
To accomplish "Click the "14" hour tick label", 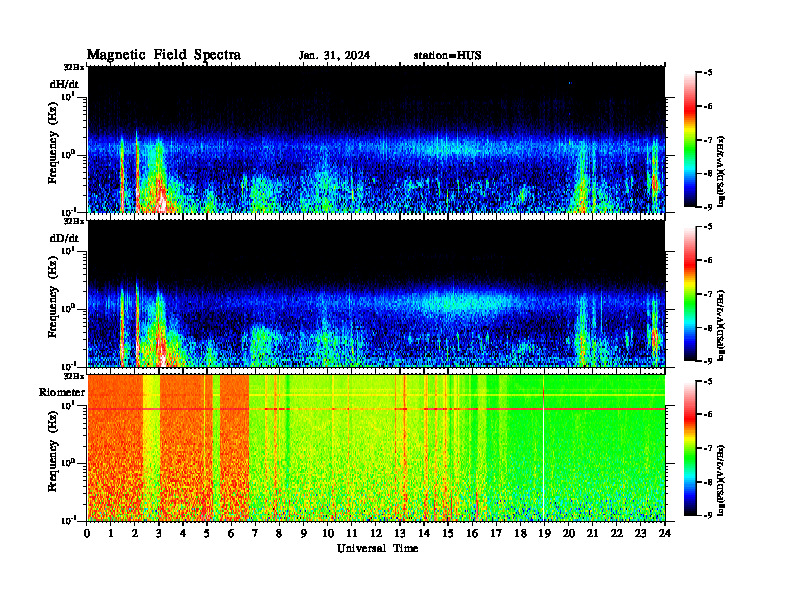I will click(x=424, y=533).
